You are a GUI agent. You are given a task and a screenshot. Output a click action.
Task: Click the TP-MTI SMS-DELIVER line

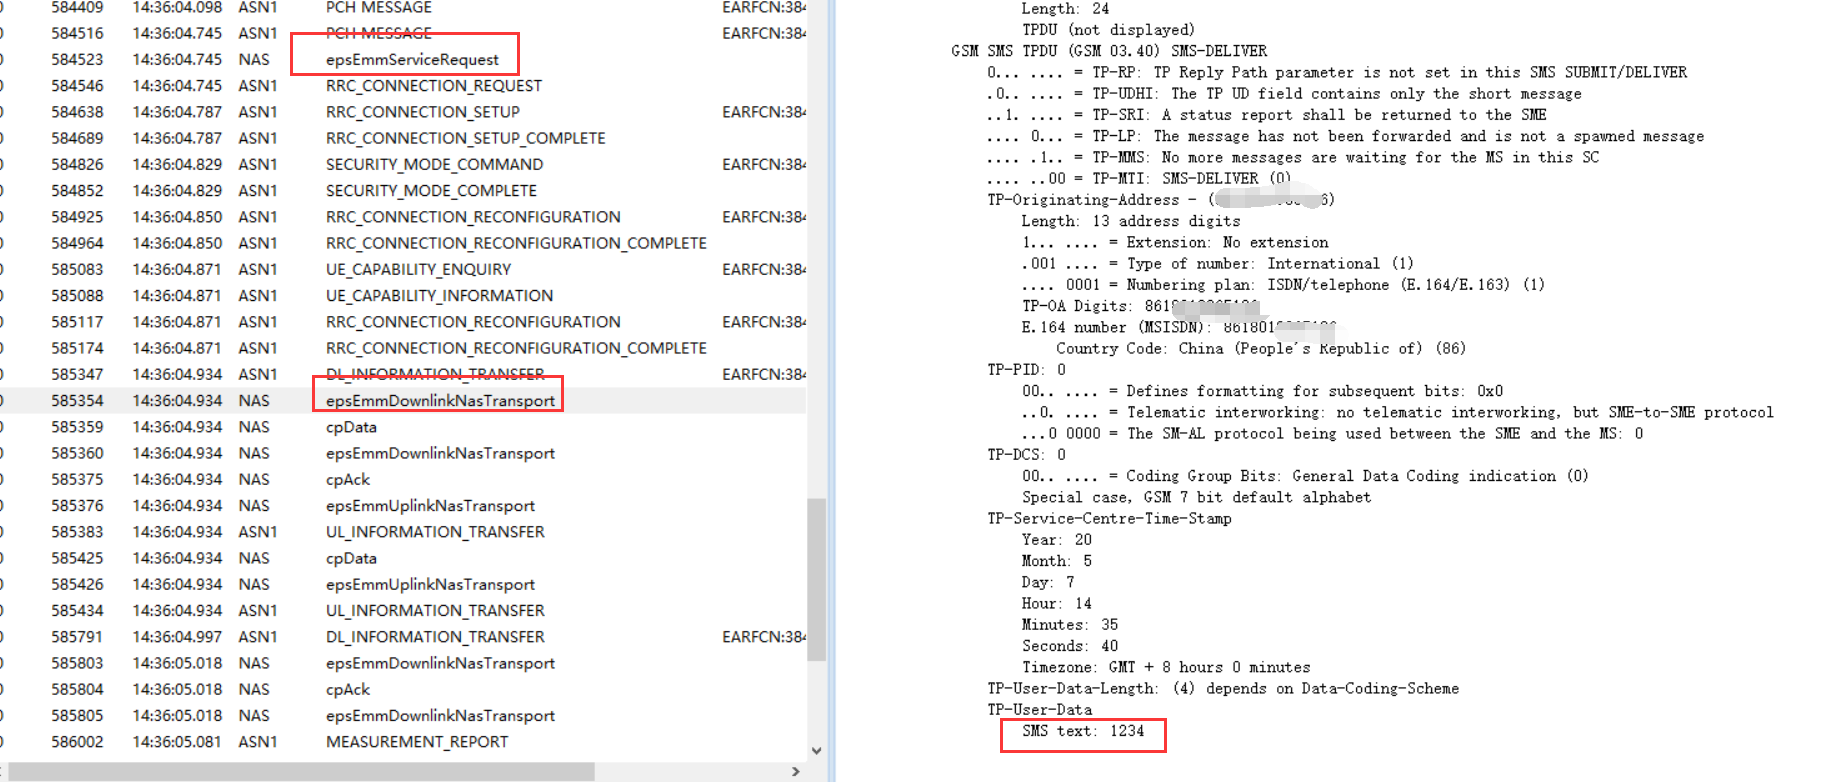click(x=1139, y=178)
